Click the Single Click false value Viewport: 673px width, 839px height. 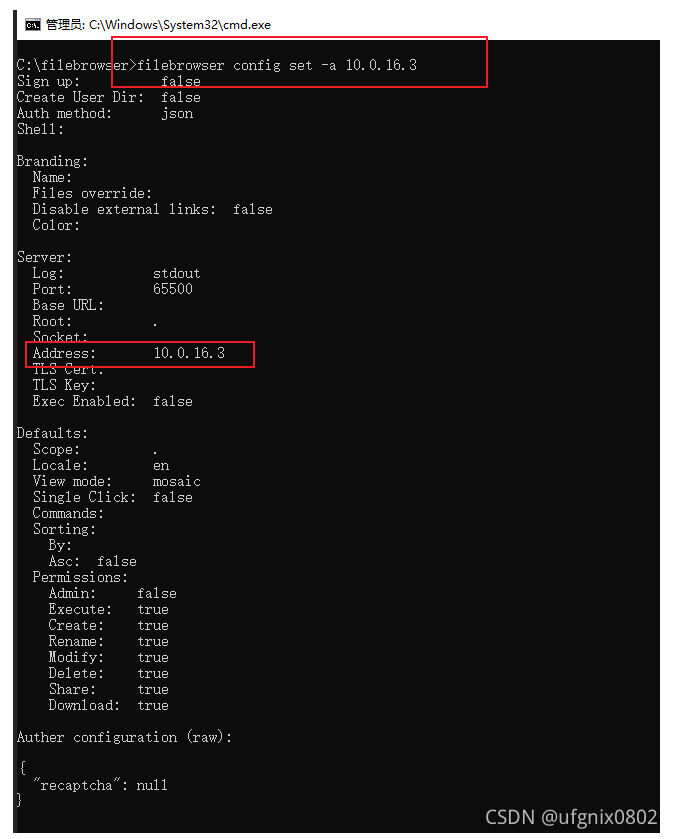tap(173, 497)
